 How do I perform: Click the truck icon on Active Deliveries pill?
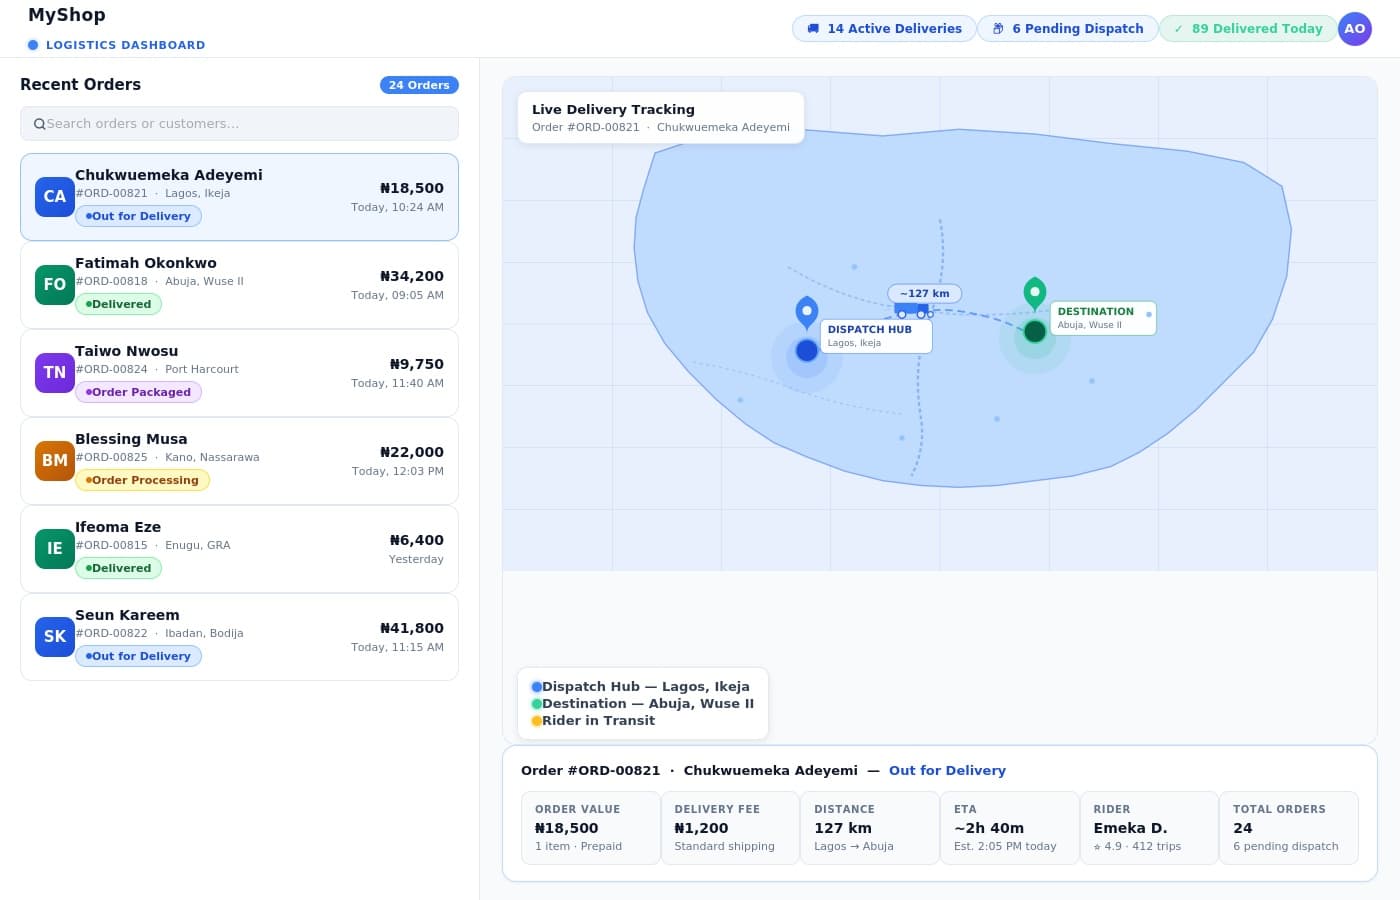coord(813,28)
